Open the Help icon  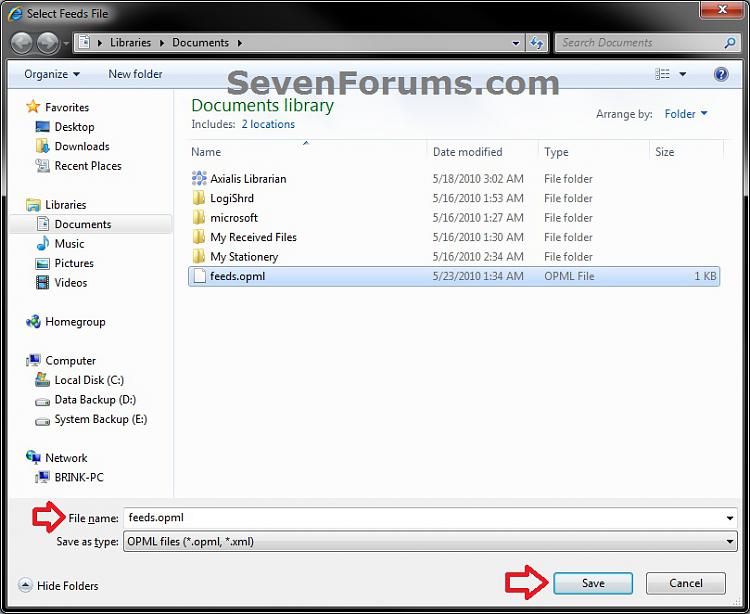point(721,74)
